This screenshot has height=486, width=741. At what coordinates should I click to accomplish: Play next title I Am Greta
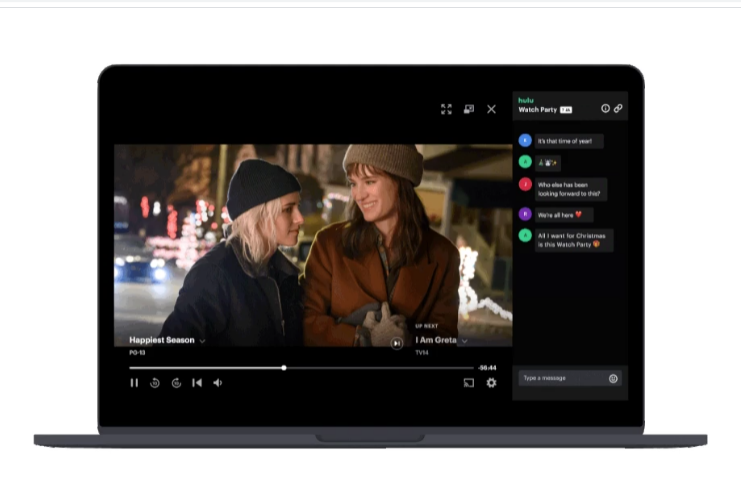[x=397, y=343]
